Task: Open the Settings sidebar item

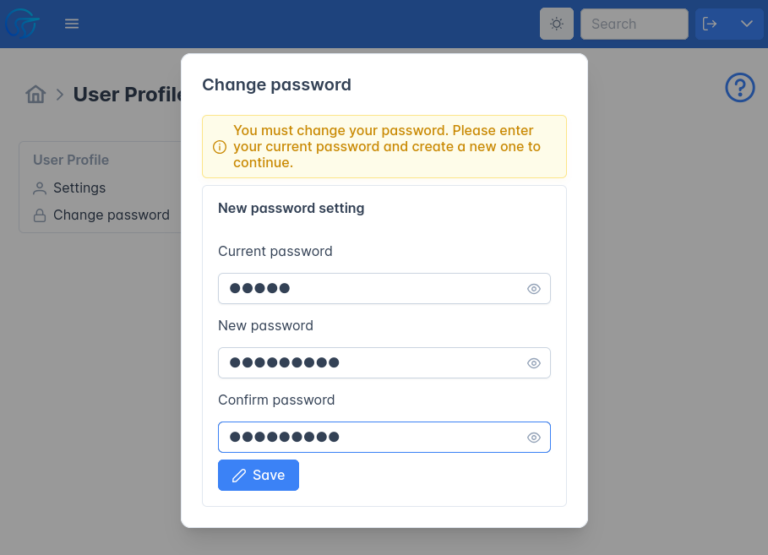Action: tap(79, 188)
